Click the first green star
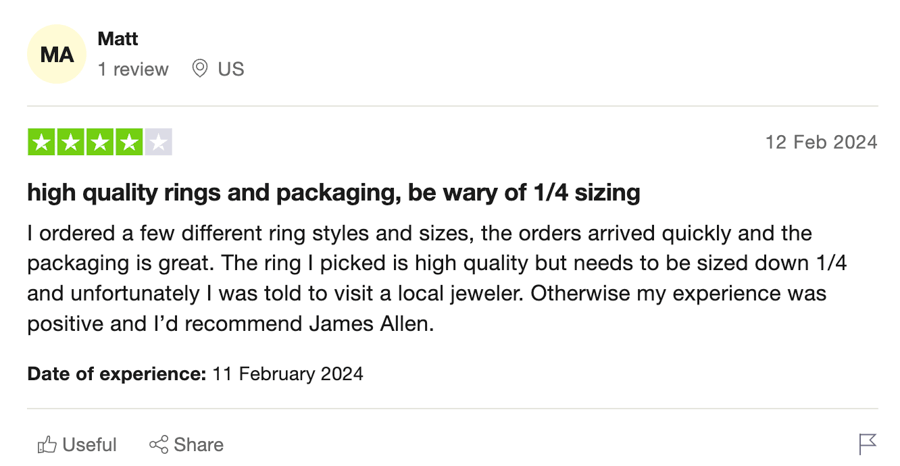Screen dimensions: 900x466 coord(41,142)
